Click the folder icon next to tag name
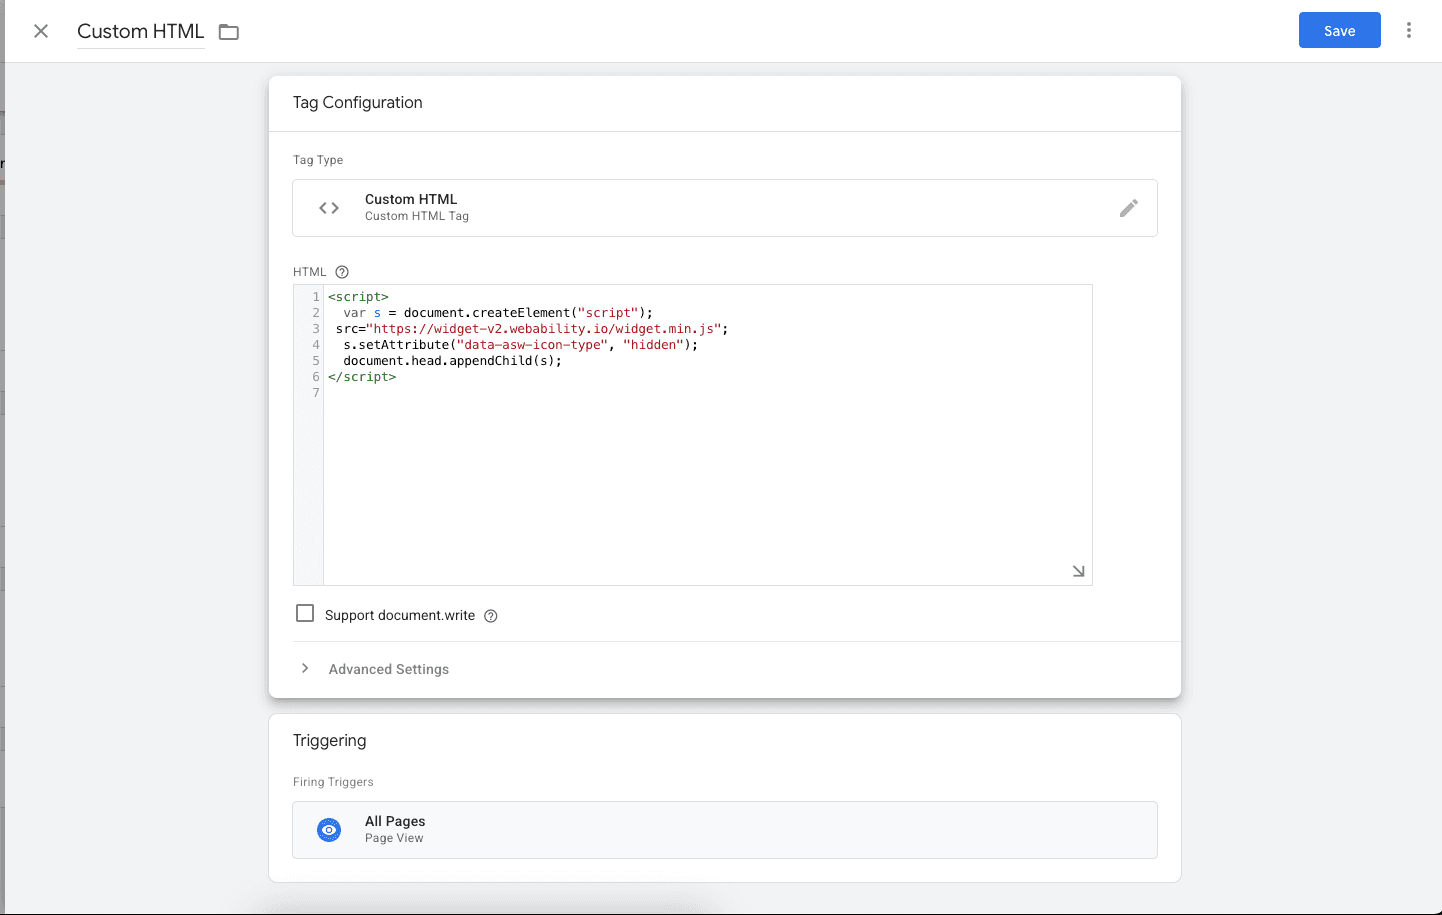Screen dimensions: 1442x915 tap(229, 32)
